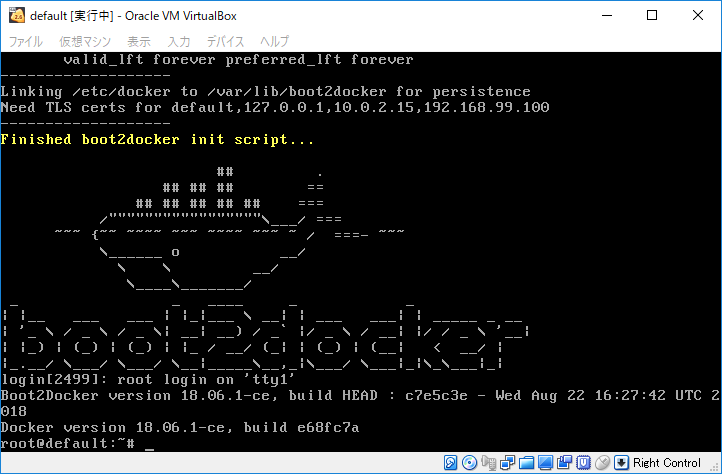The width and height of the screenshot is (722, 474).
Task: Click the shared folders status icon
Action: coord(526,463)
